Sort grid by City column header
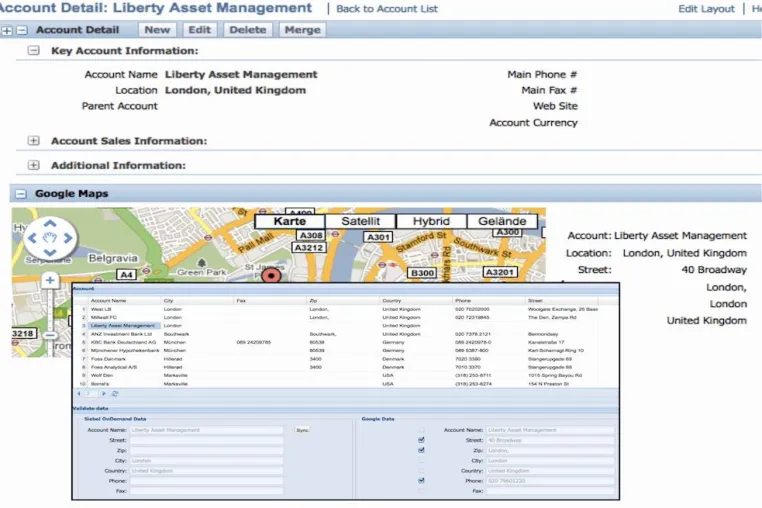The image size is (762, 508). pyautogui.click(x=197, y=300)
